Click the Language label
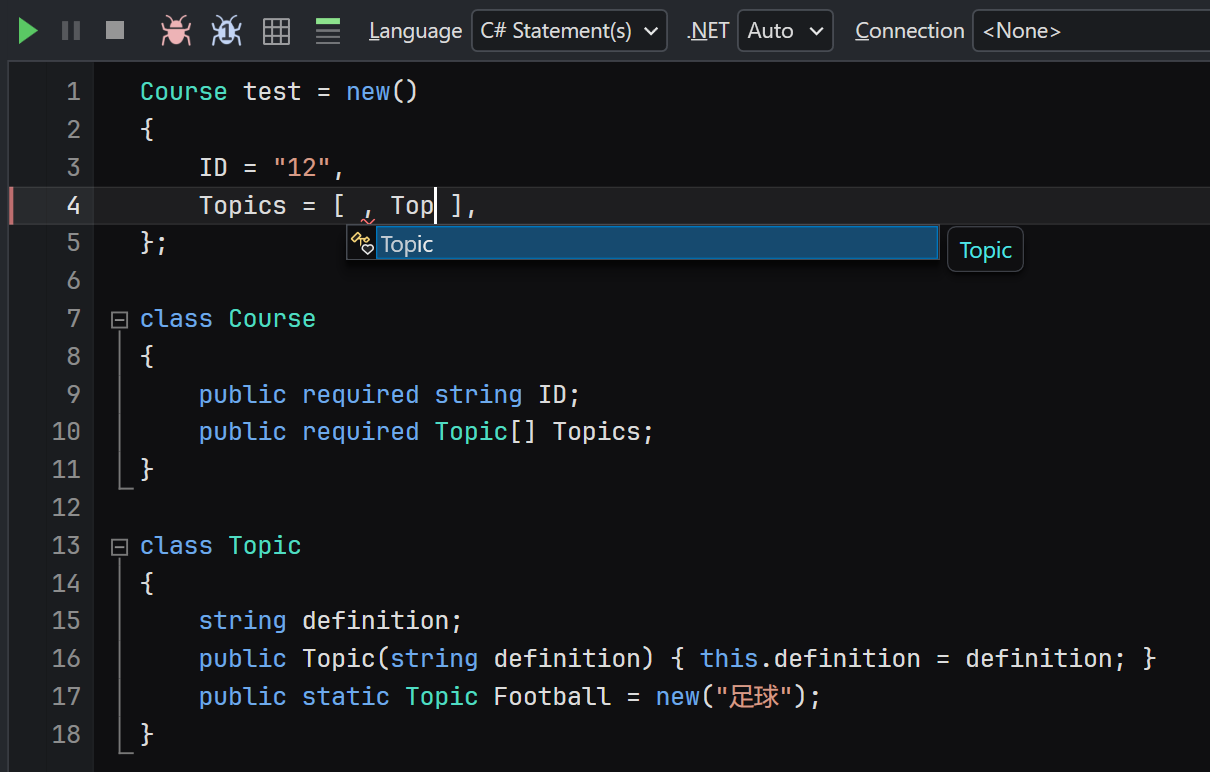The height and width of the screenshot is (772, 1210). [x=415, y=31]
